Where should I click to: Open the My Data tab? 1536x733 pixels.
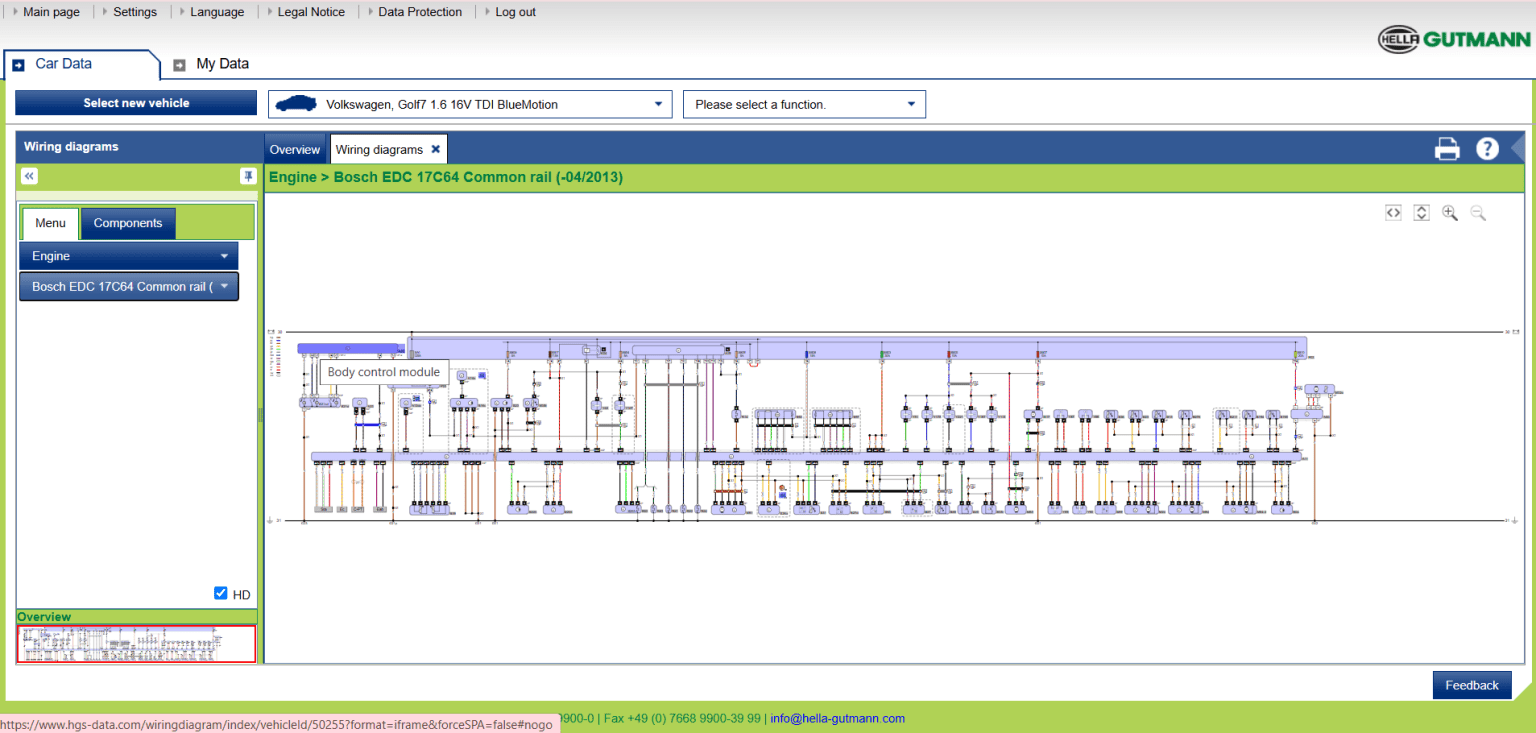(x=221, y=64)
